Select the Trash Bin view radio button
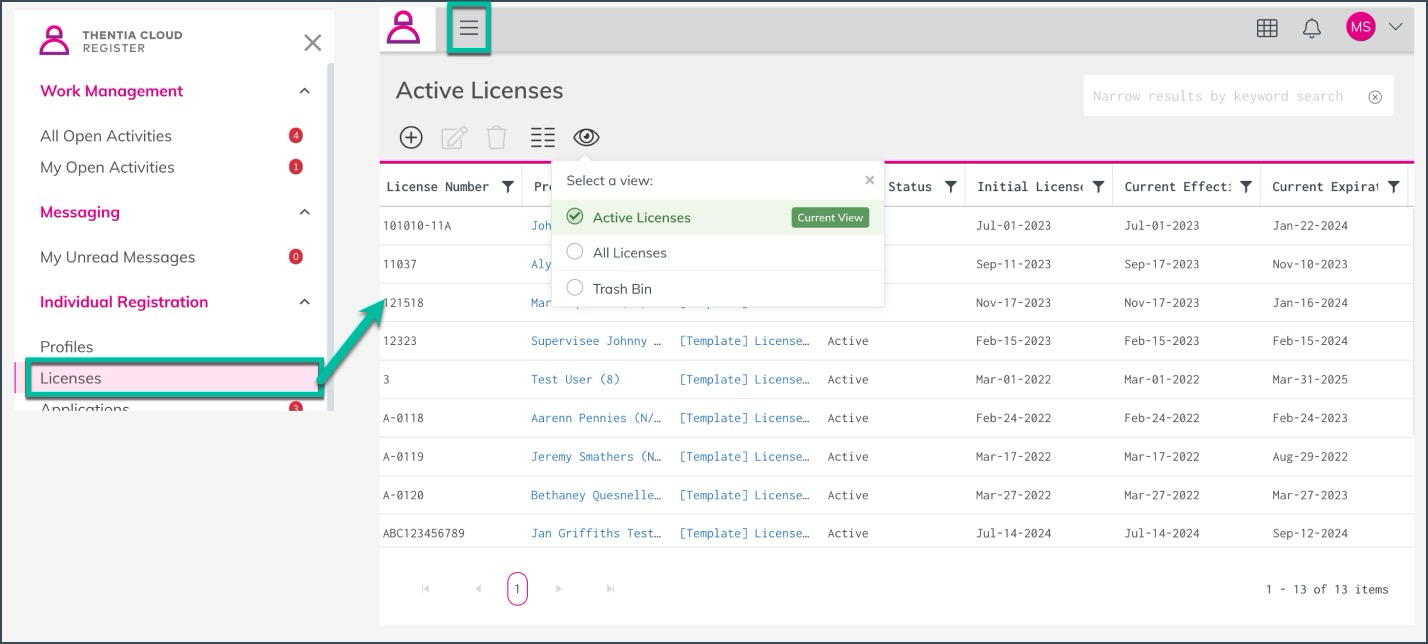This screenshot has width=1428, height=644. tap(575, 288)
